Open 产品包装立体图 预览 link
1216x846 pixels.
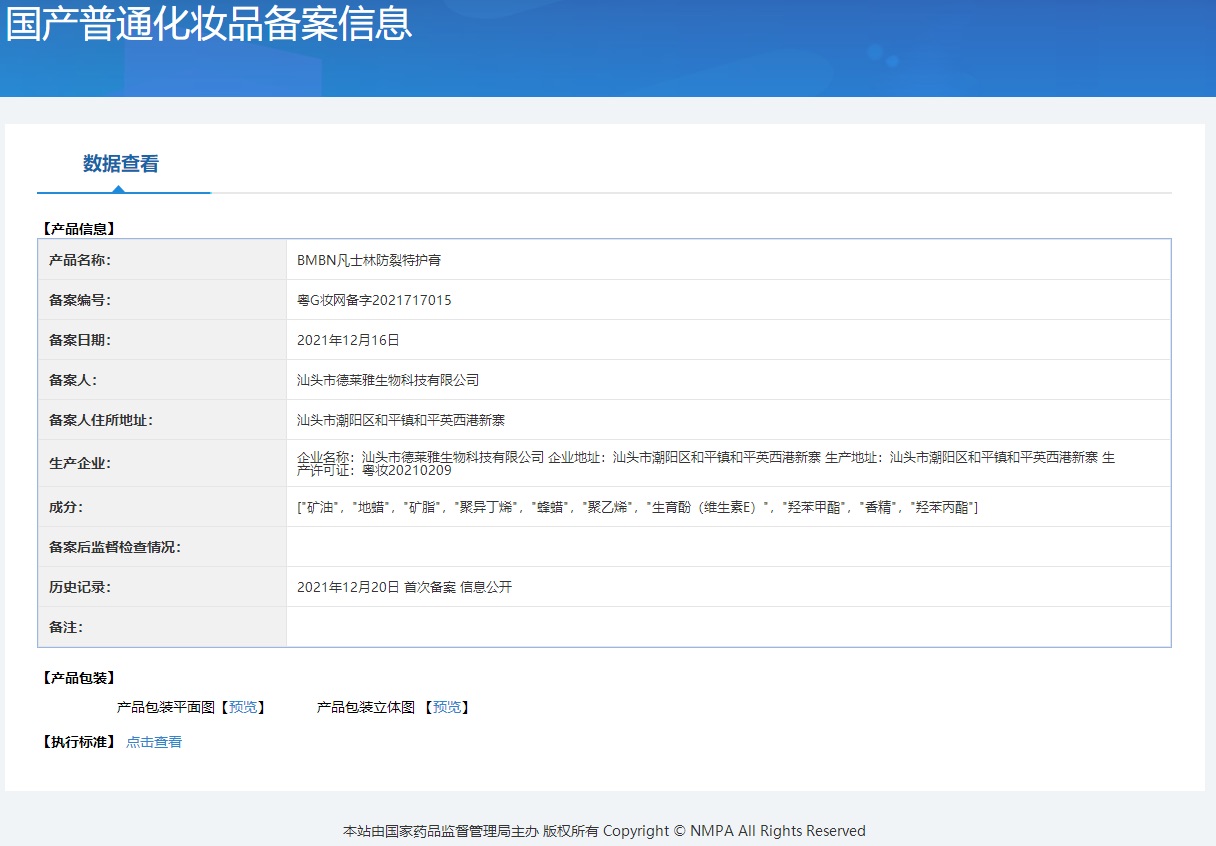tap(447, 707)
